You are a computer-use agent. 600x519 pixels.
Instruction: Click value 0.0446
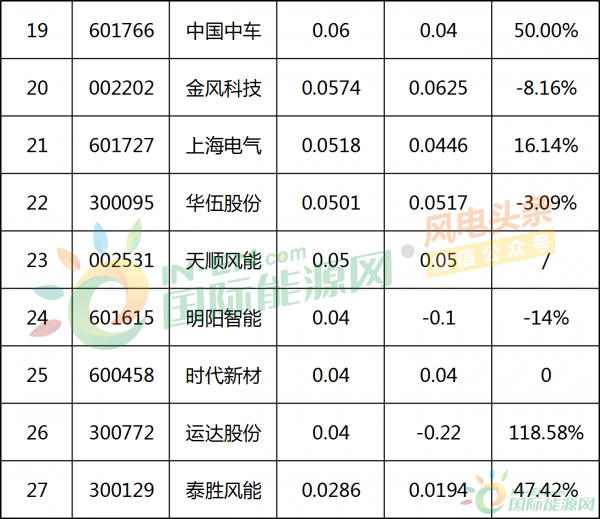click(x=438, y=145)
